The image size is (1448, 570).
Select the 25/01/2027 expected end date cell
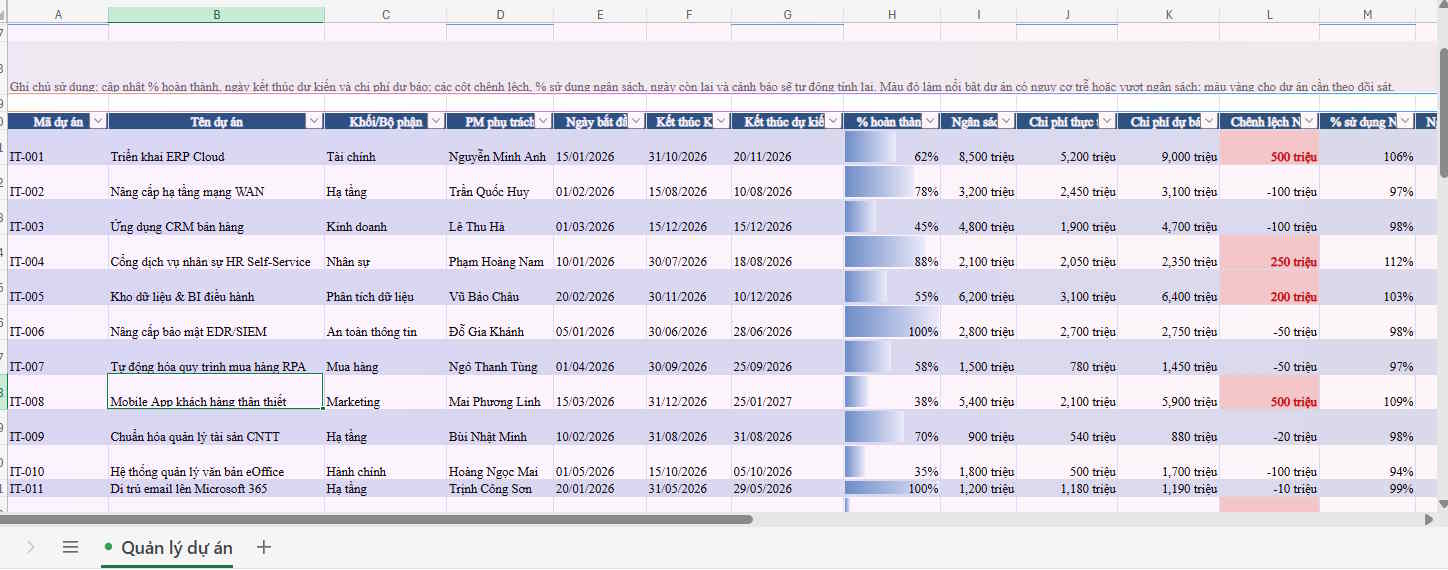(787, 392)
